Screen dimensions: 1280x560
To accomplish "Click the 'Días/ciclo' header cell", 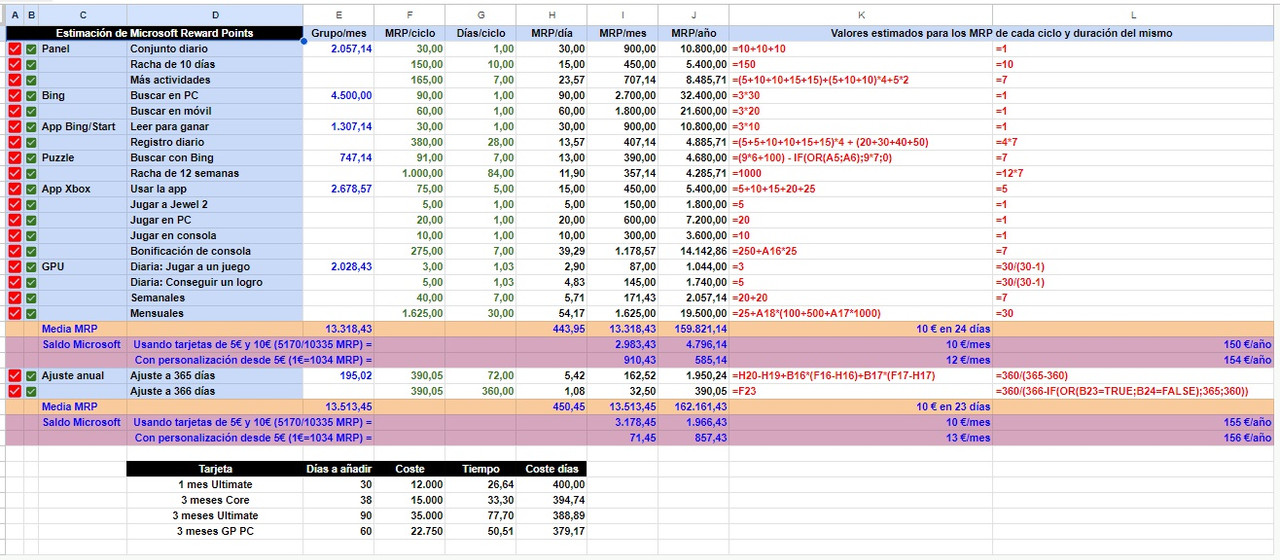I will (481, 33).
